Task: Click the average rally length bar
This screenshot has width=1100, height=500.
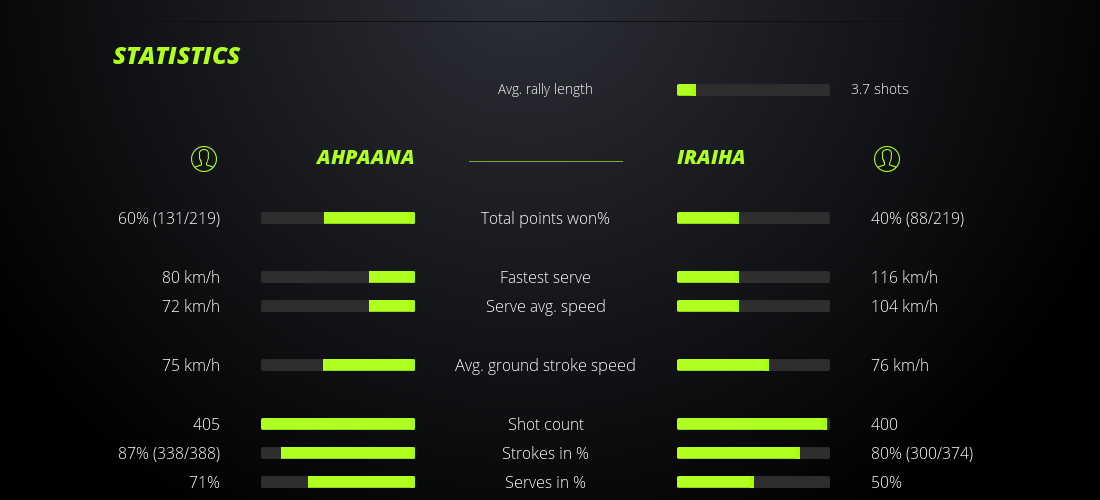Action: click(753, 90)
